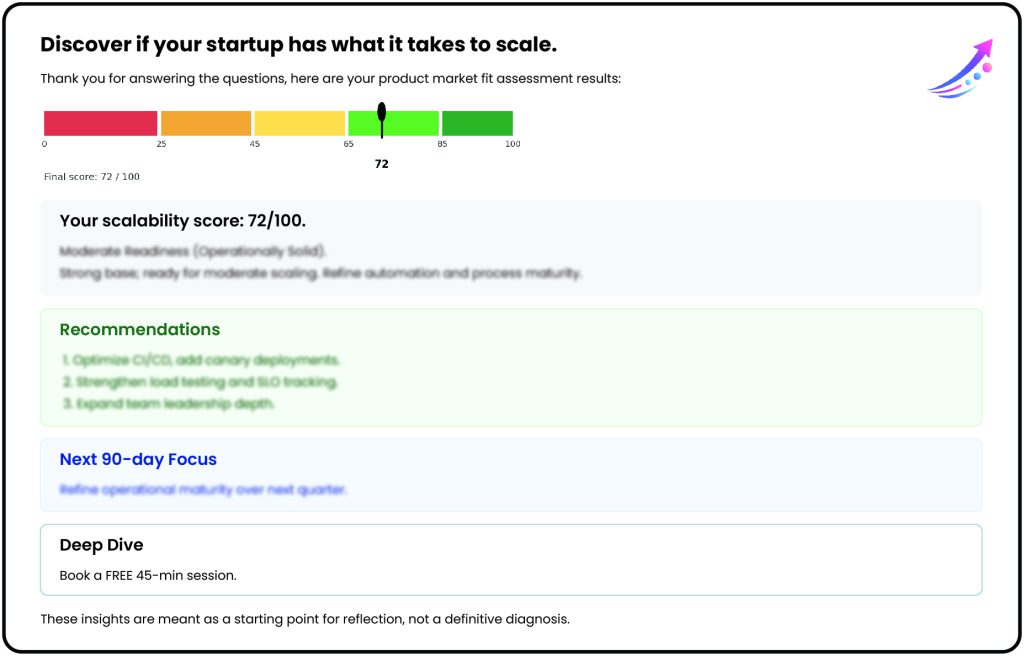Screen dimensions: 1024x656
Task: Click the 'Discover if your startup' title
Action: tap(298, 45)
